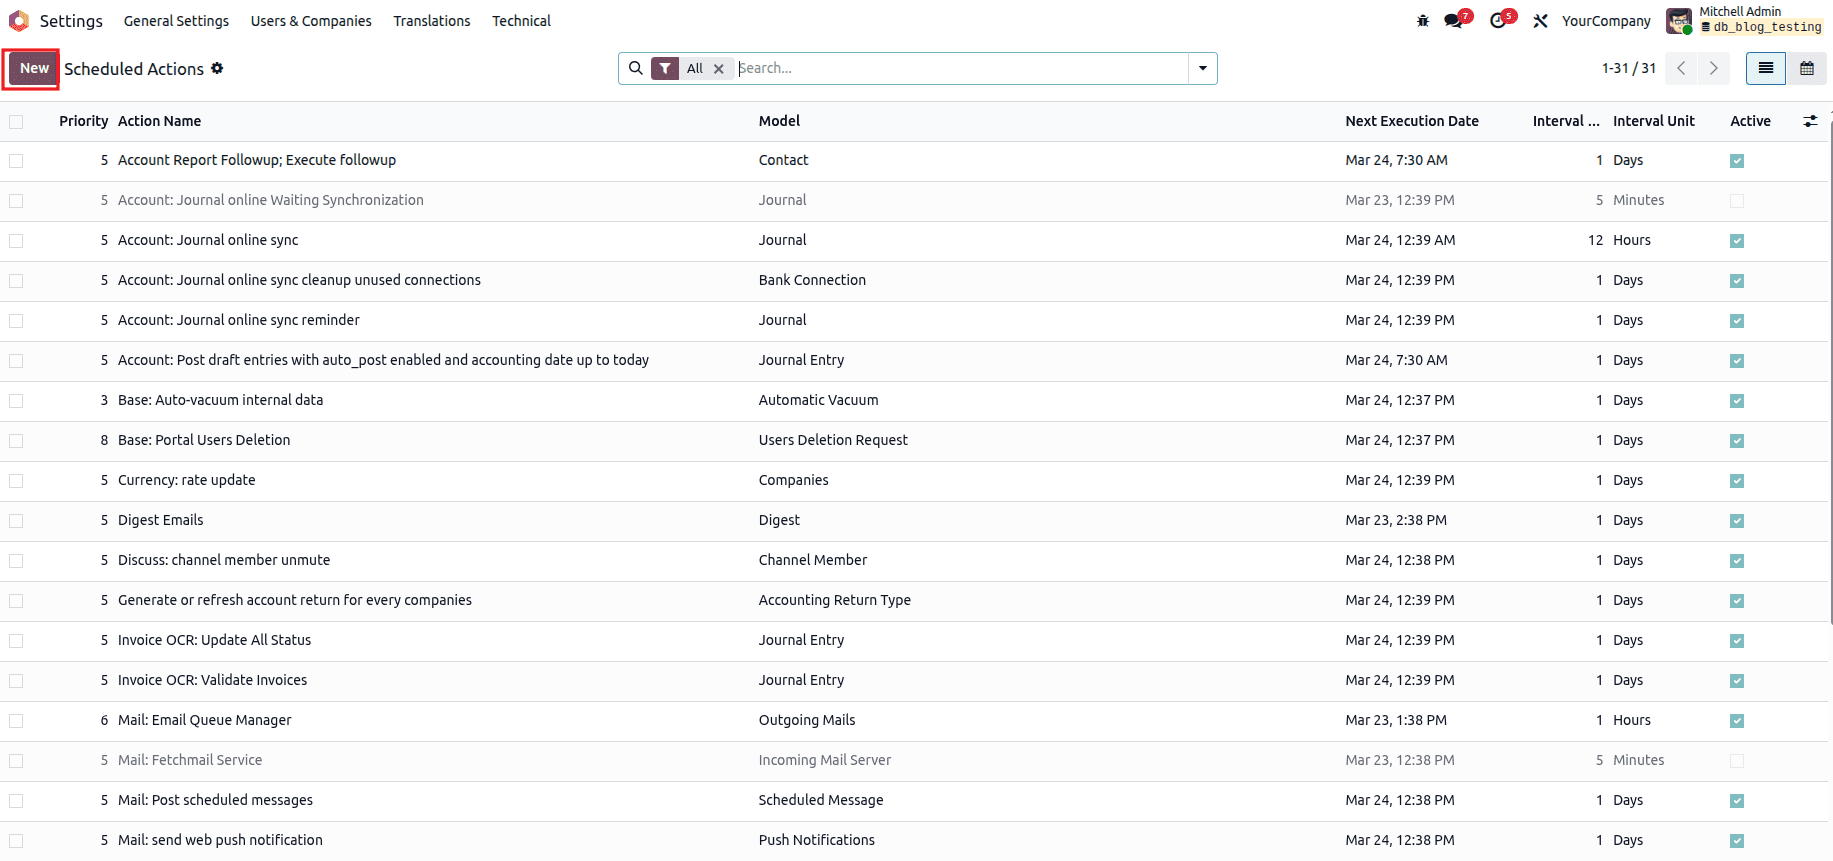
Task: Open the developer tools wrench icon
Action: pyautogui.click(x=1540, y=21)
